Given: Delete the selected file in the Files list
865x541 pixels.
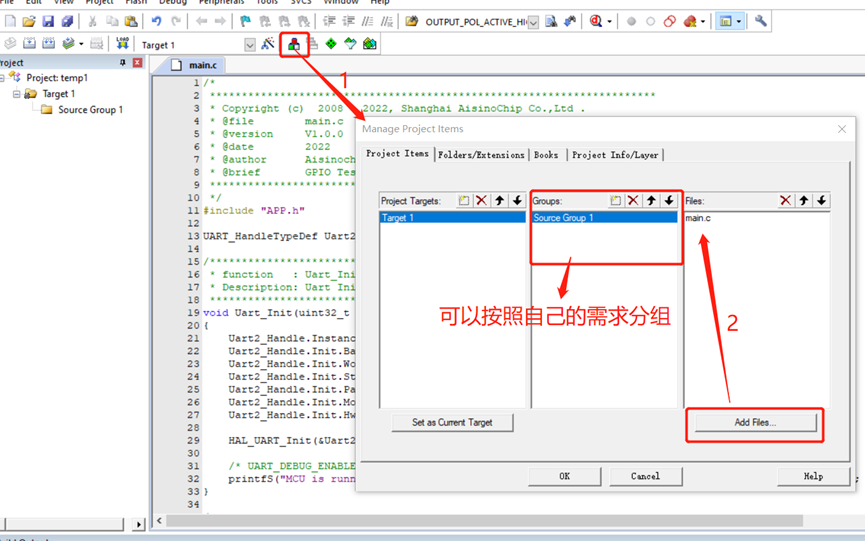Looking at the screenshot, I should point(785,201).
